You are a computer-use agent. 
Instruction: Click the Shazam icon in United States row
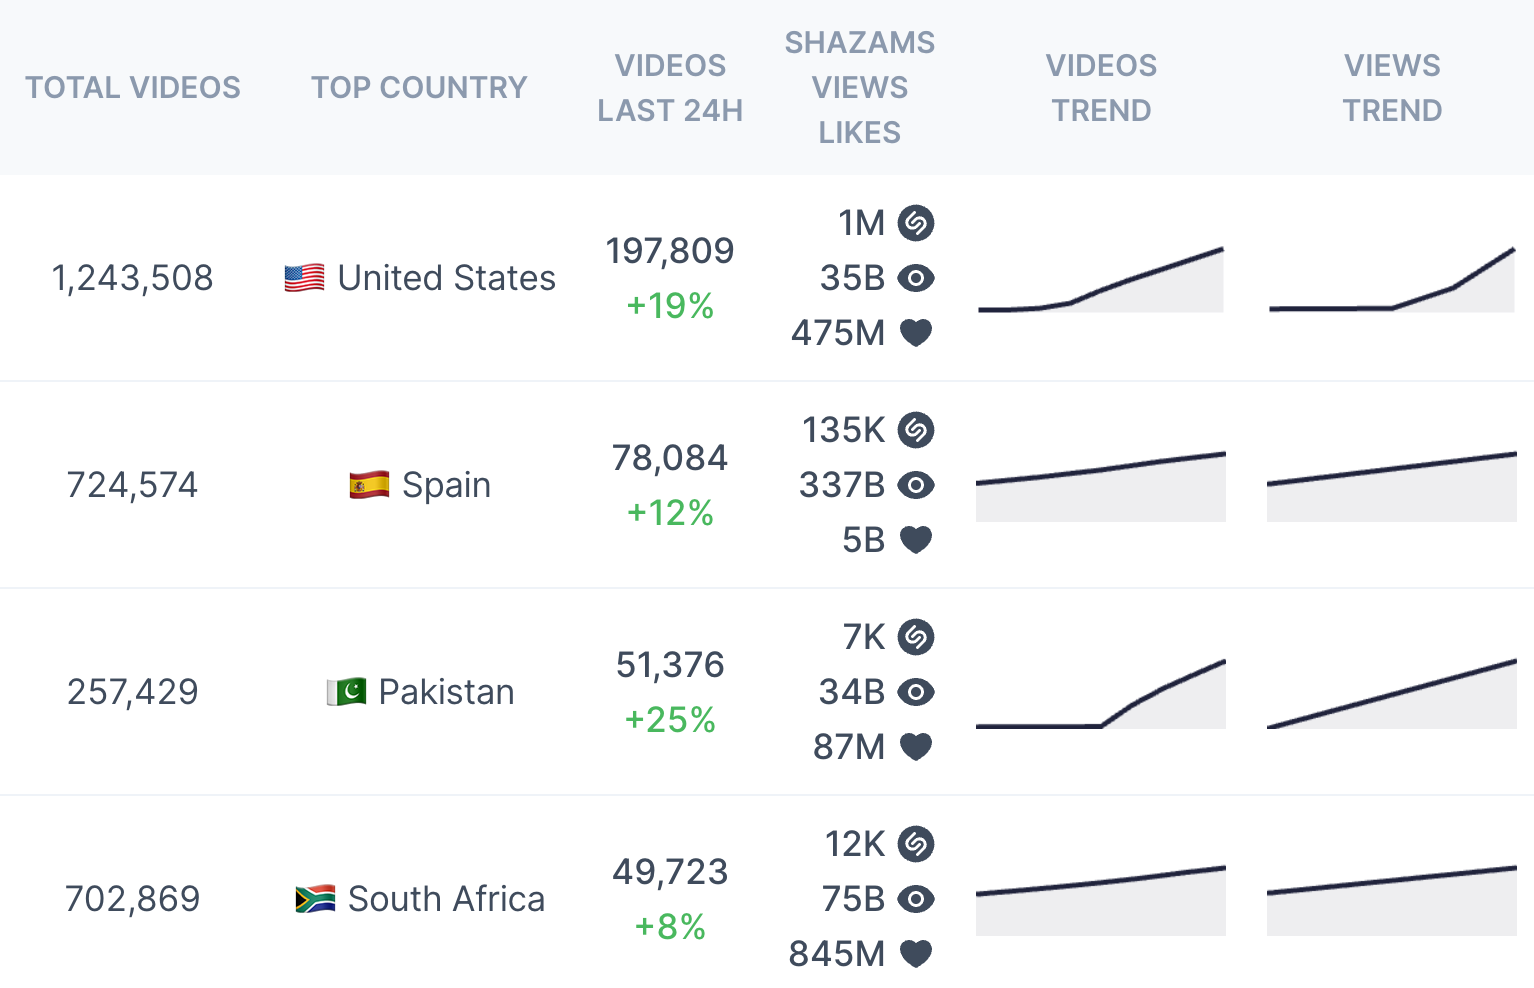pyautogui.click(x=915, y=223)
